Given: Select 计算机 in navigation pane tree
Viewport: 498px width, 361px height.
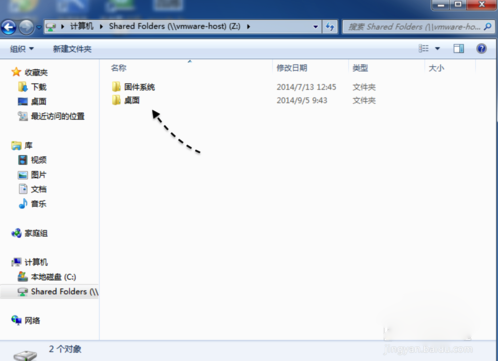Looking at the screenshot, I should point(36,262).
